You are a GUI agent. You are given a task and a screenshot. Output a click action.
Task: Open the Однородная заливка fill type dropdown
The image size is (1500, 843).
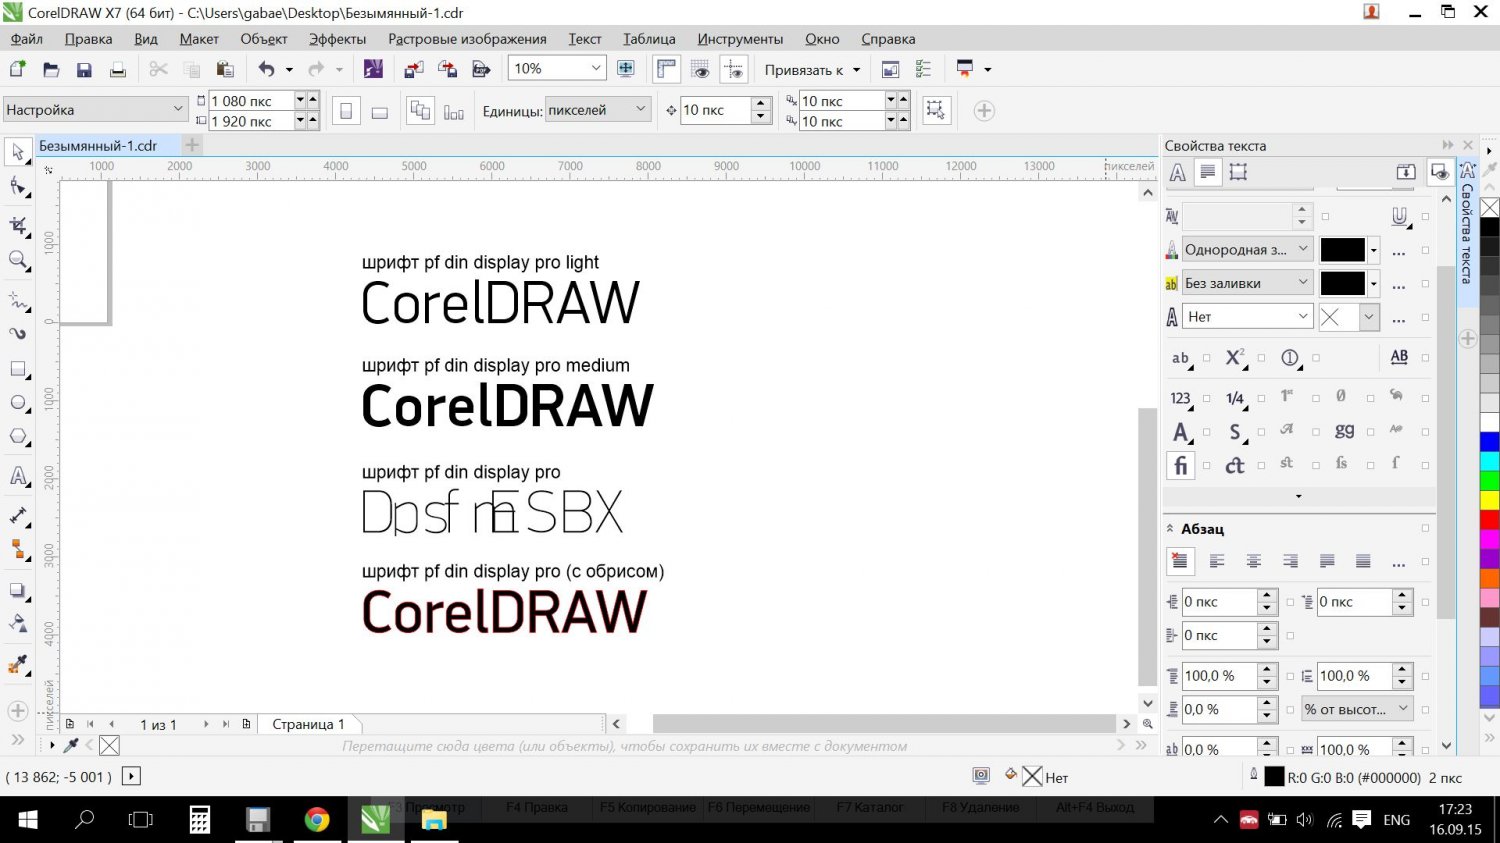(x=1247, y=250)
